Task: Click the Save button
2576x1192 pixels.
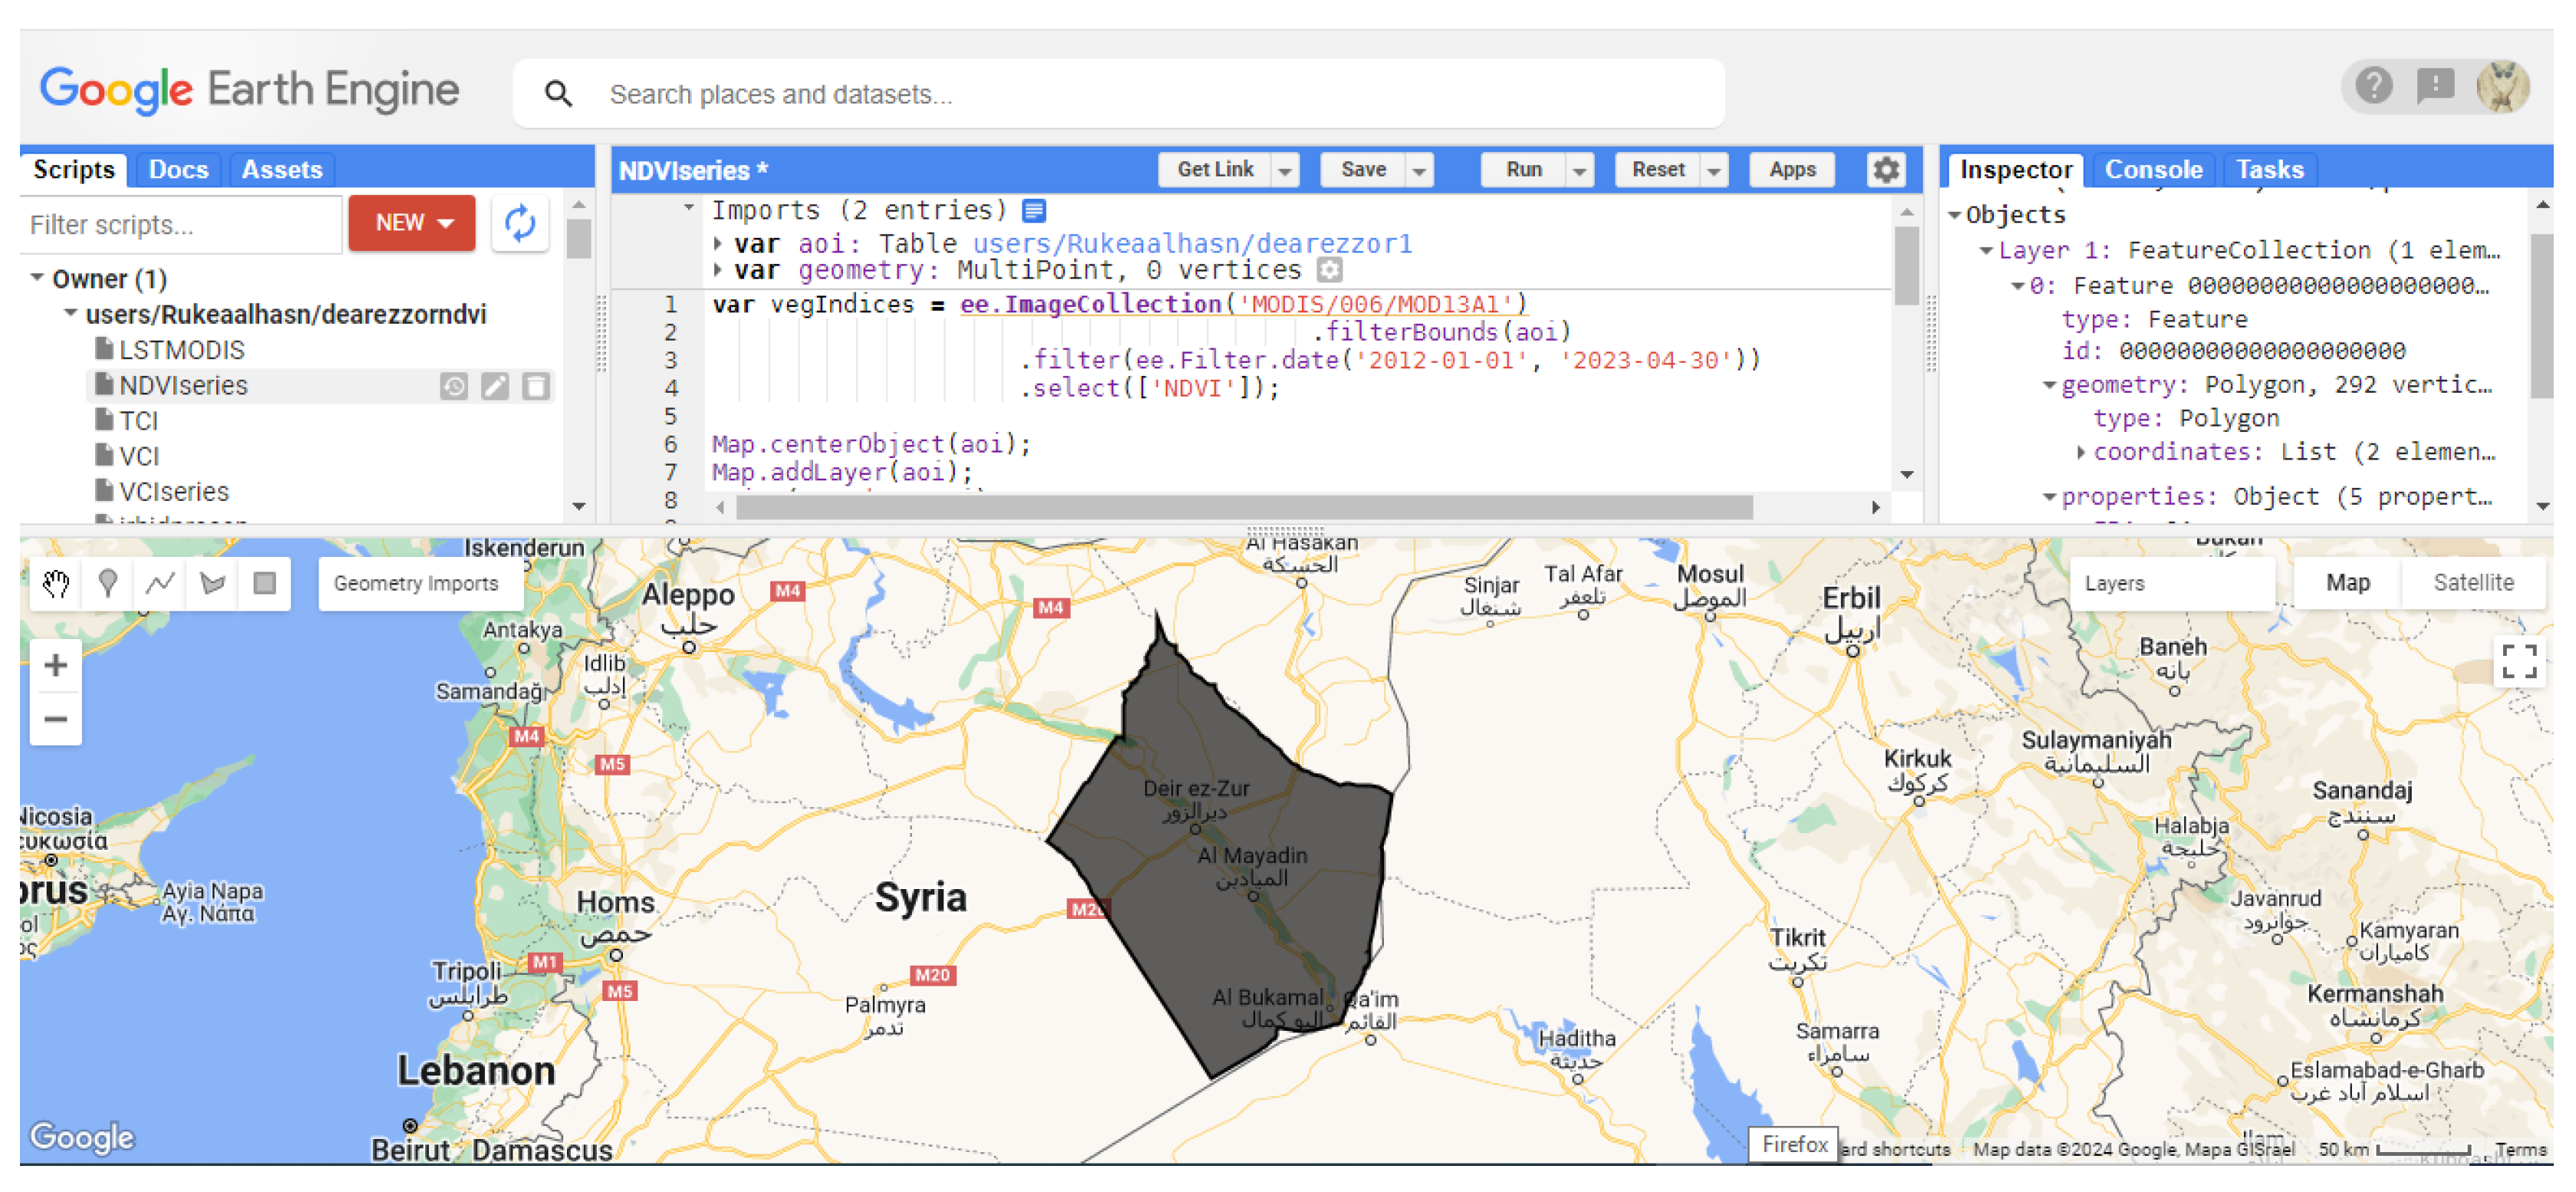Action: click(x=1363, y=170)
